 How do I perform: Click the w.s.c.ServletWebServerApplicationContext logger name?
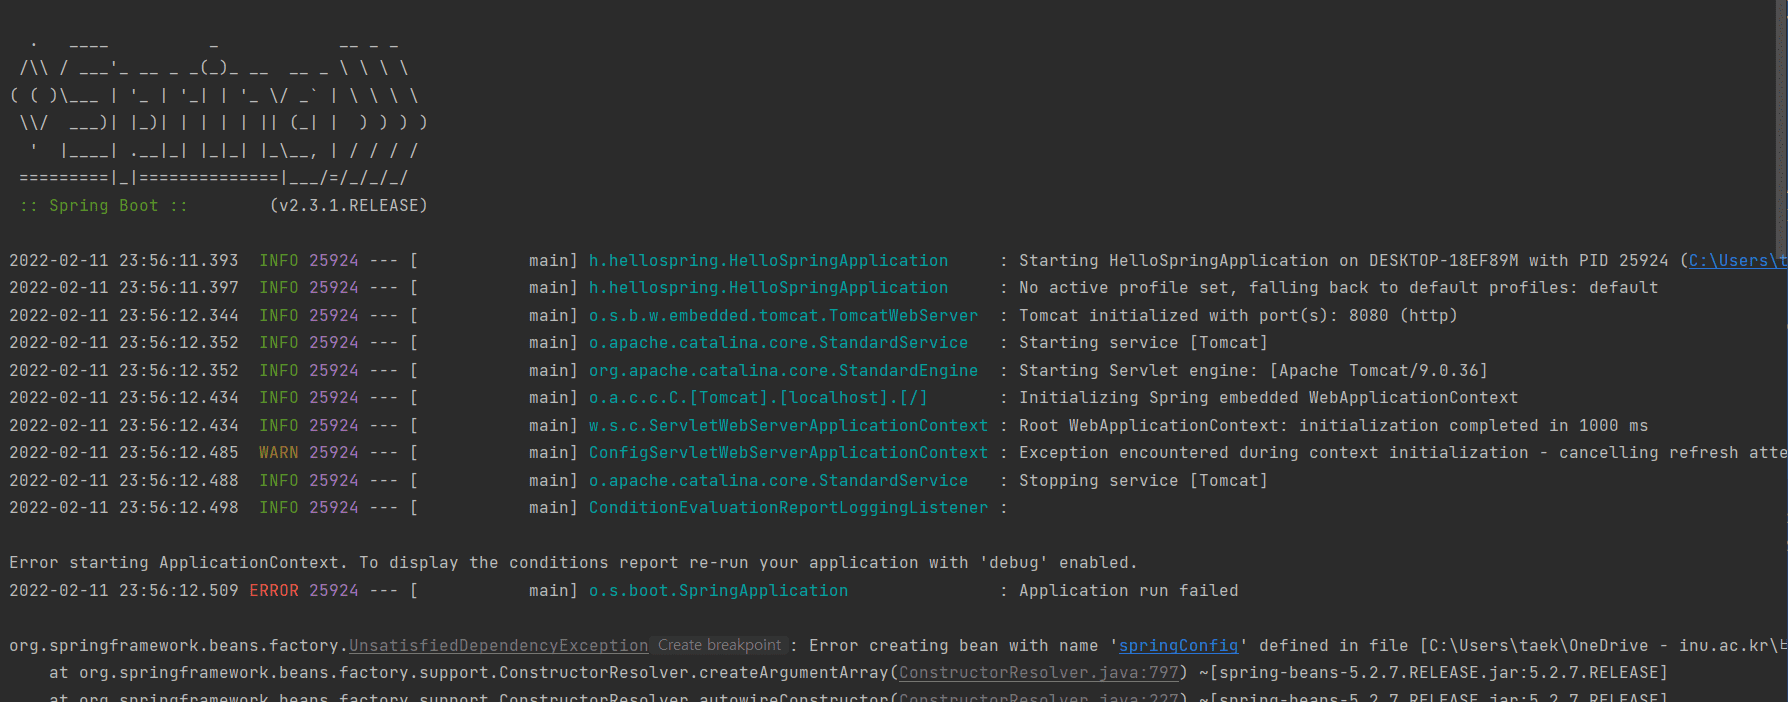click(x=788, y=426)
